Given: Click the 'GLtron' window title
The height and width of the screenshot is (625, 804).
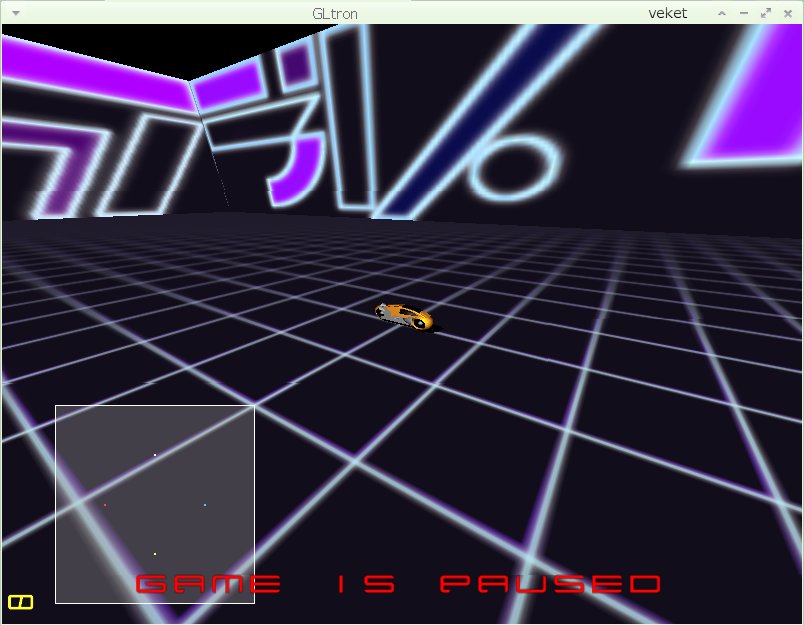Looking at the screenshot, I should pos(335,14).
